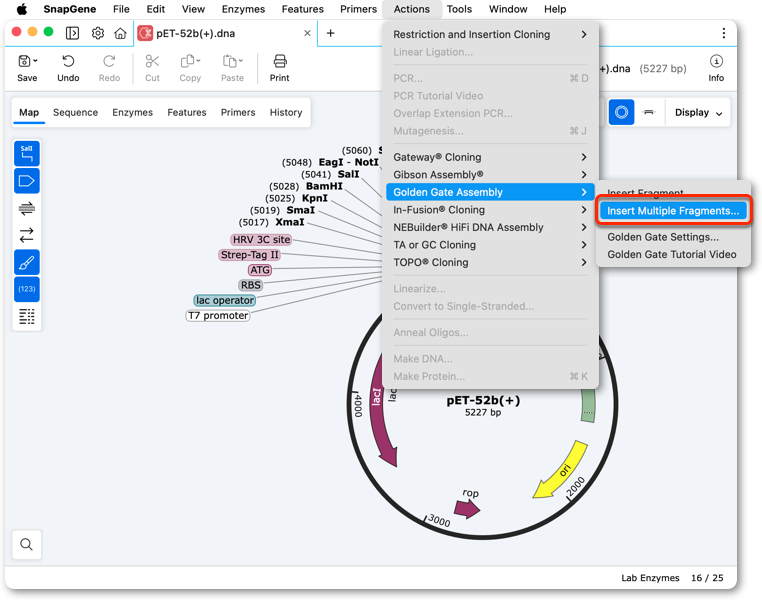Select the linear map view button
This screenshot has width=762, height=600.
648,113
